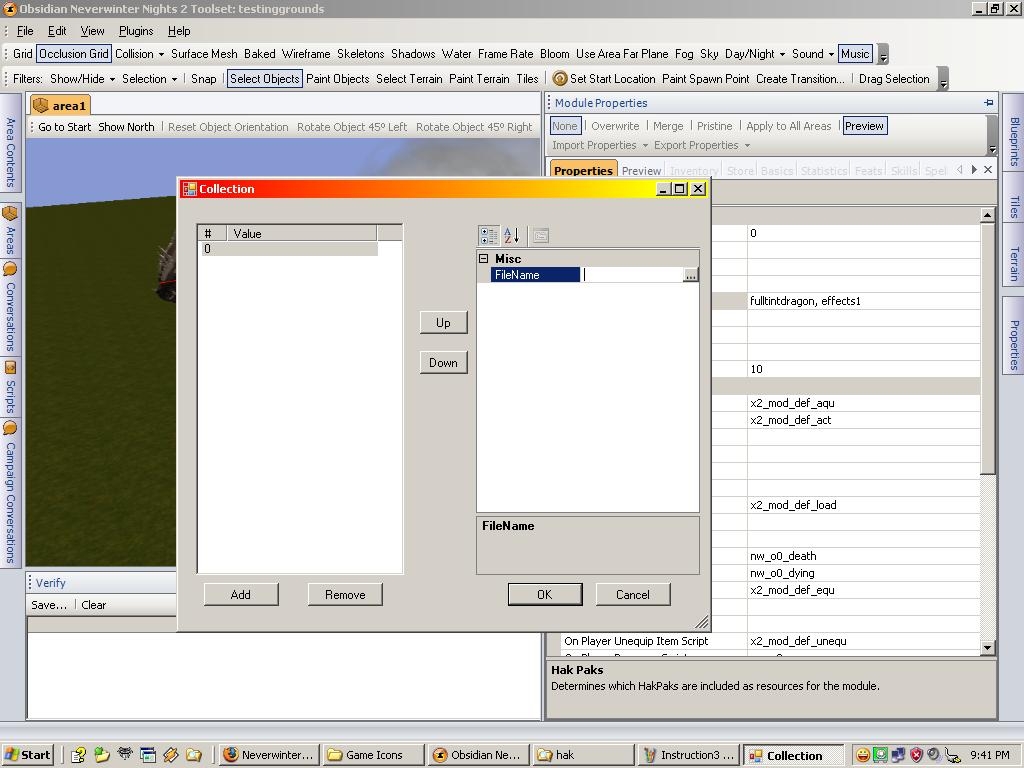Open the Areas side panel icon
This screenshot has height=768, width=1024.
(x=10, y=215)
